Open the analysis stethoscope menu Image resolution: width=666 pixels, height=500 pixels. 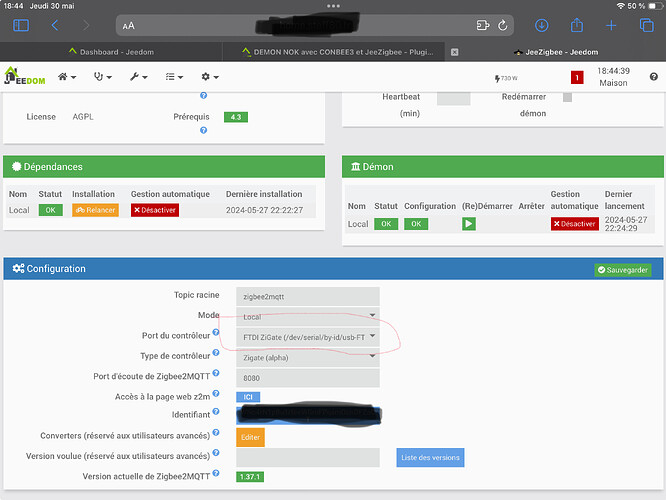[102, 77]
